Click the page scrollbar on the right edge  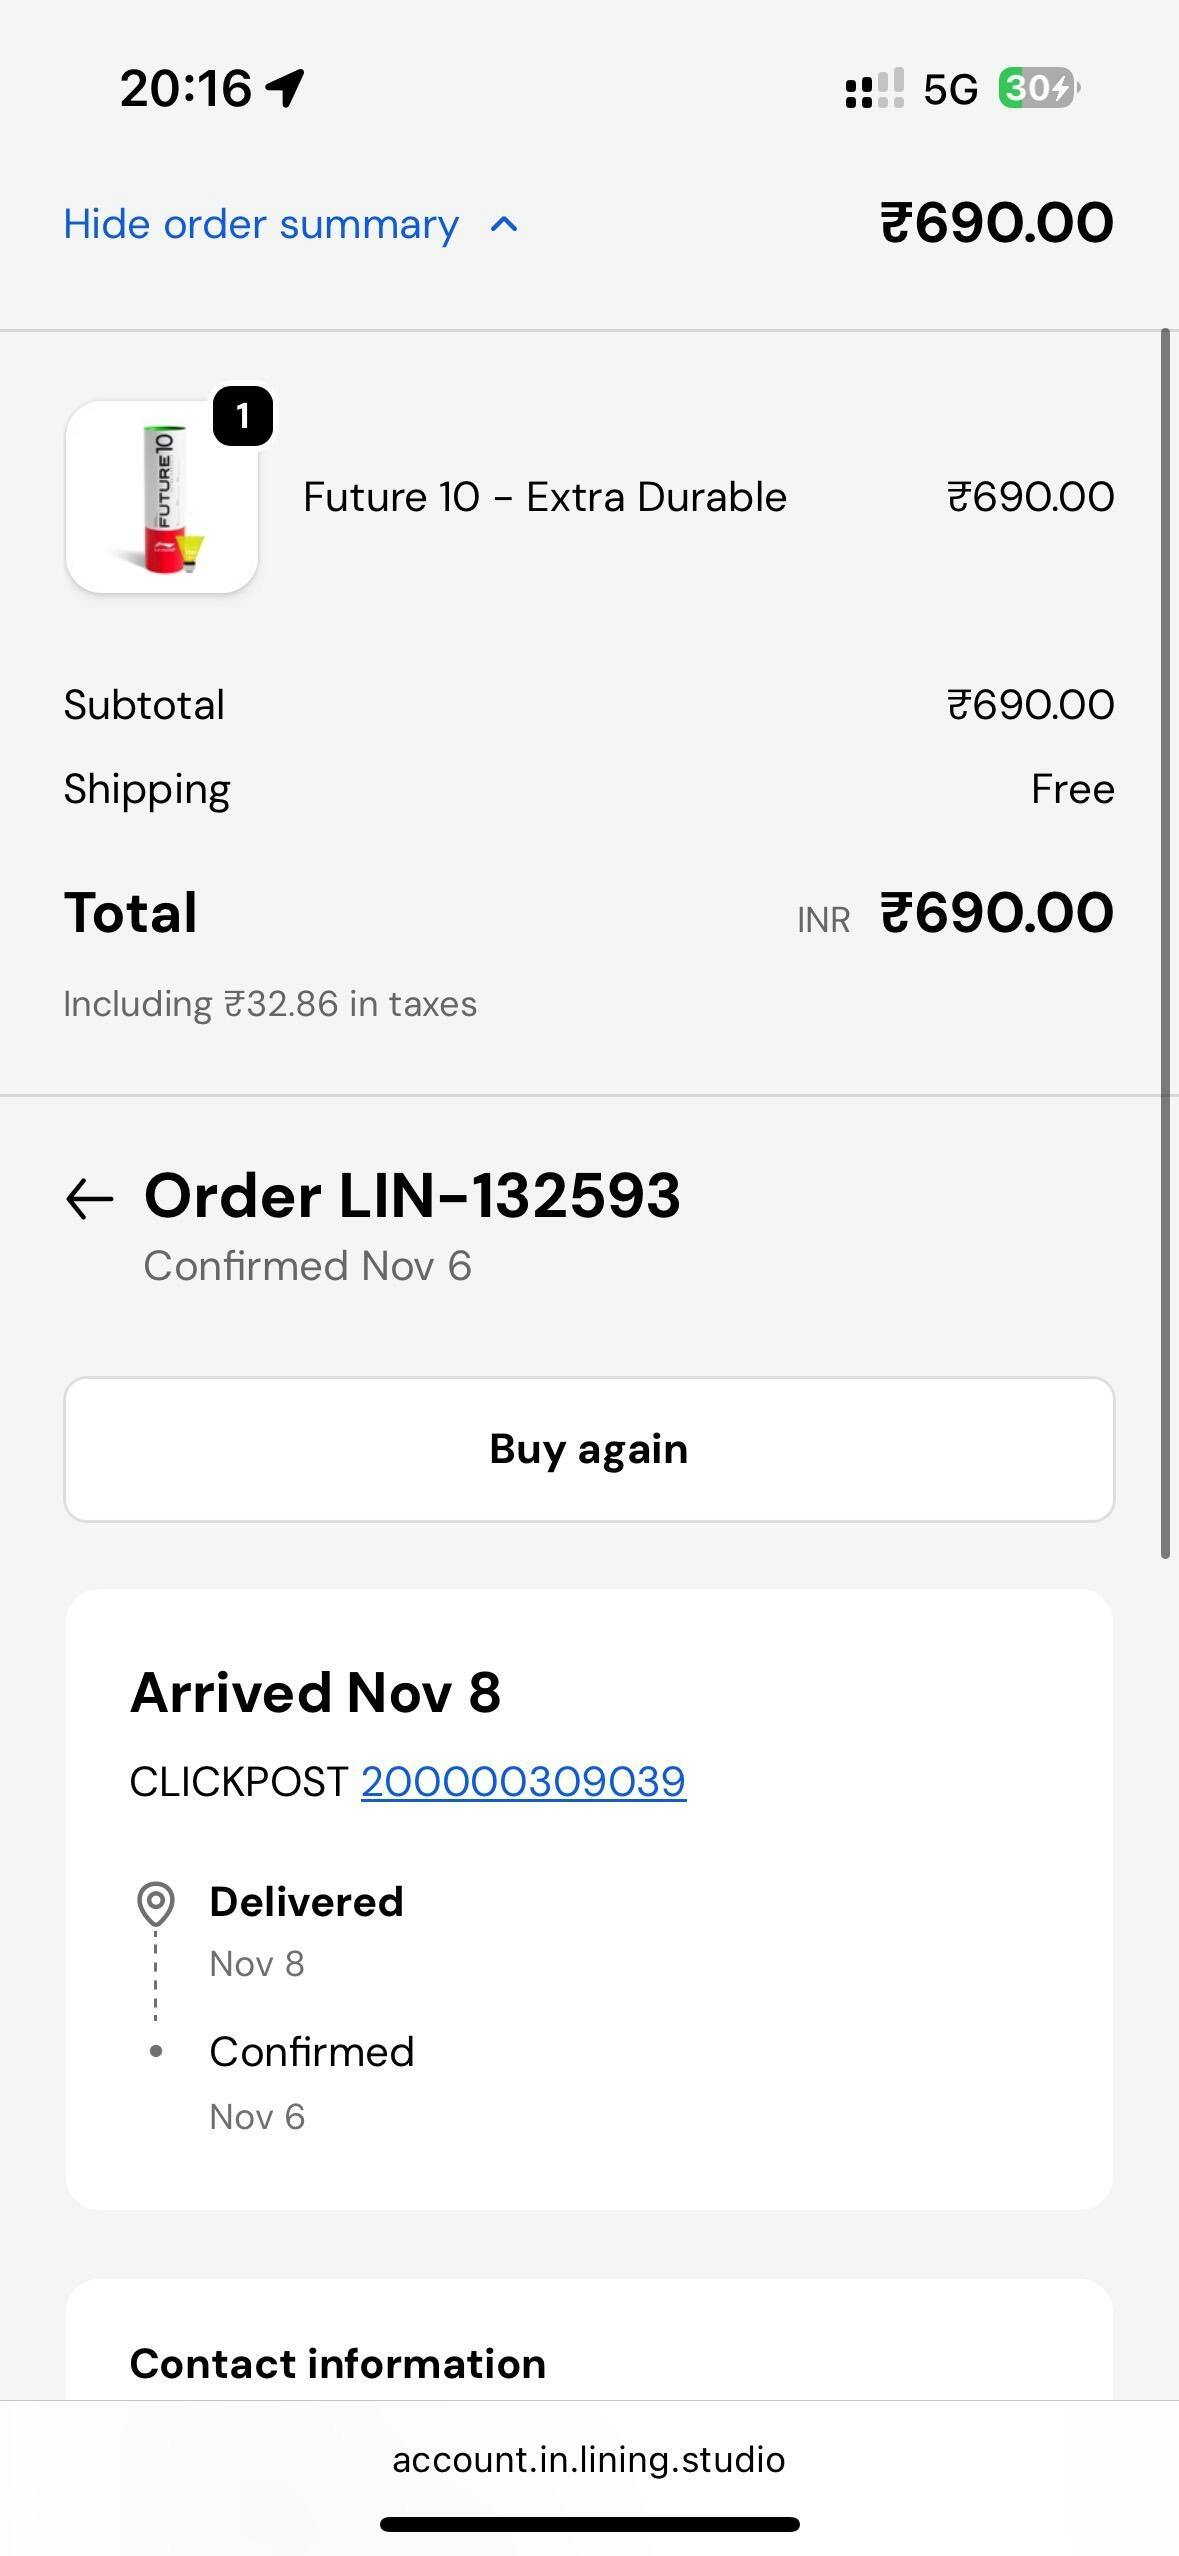click(1165, 942)
